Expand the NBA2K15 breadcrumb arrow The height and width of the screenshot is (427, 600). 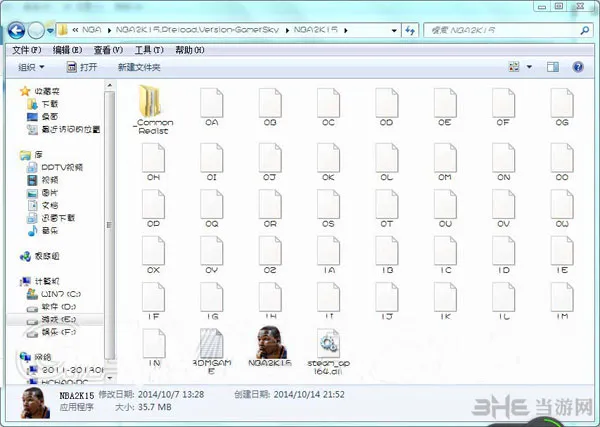pyautogui.click(x=346, y=30)
